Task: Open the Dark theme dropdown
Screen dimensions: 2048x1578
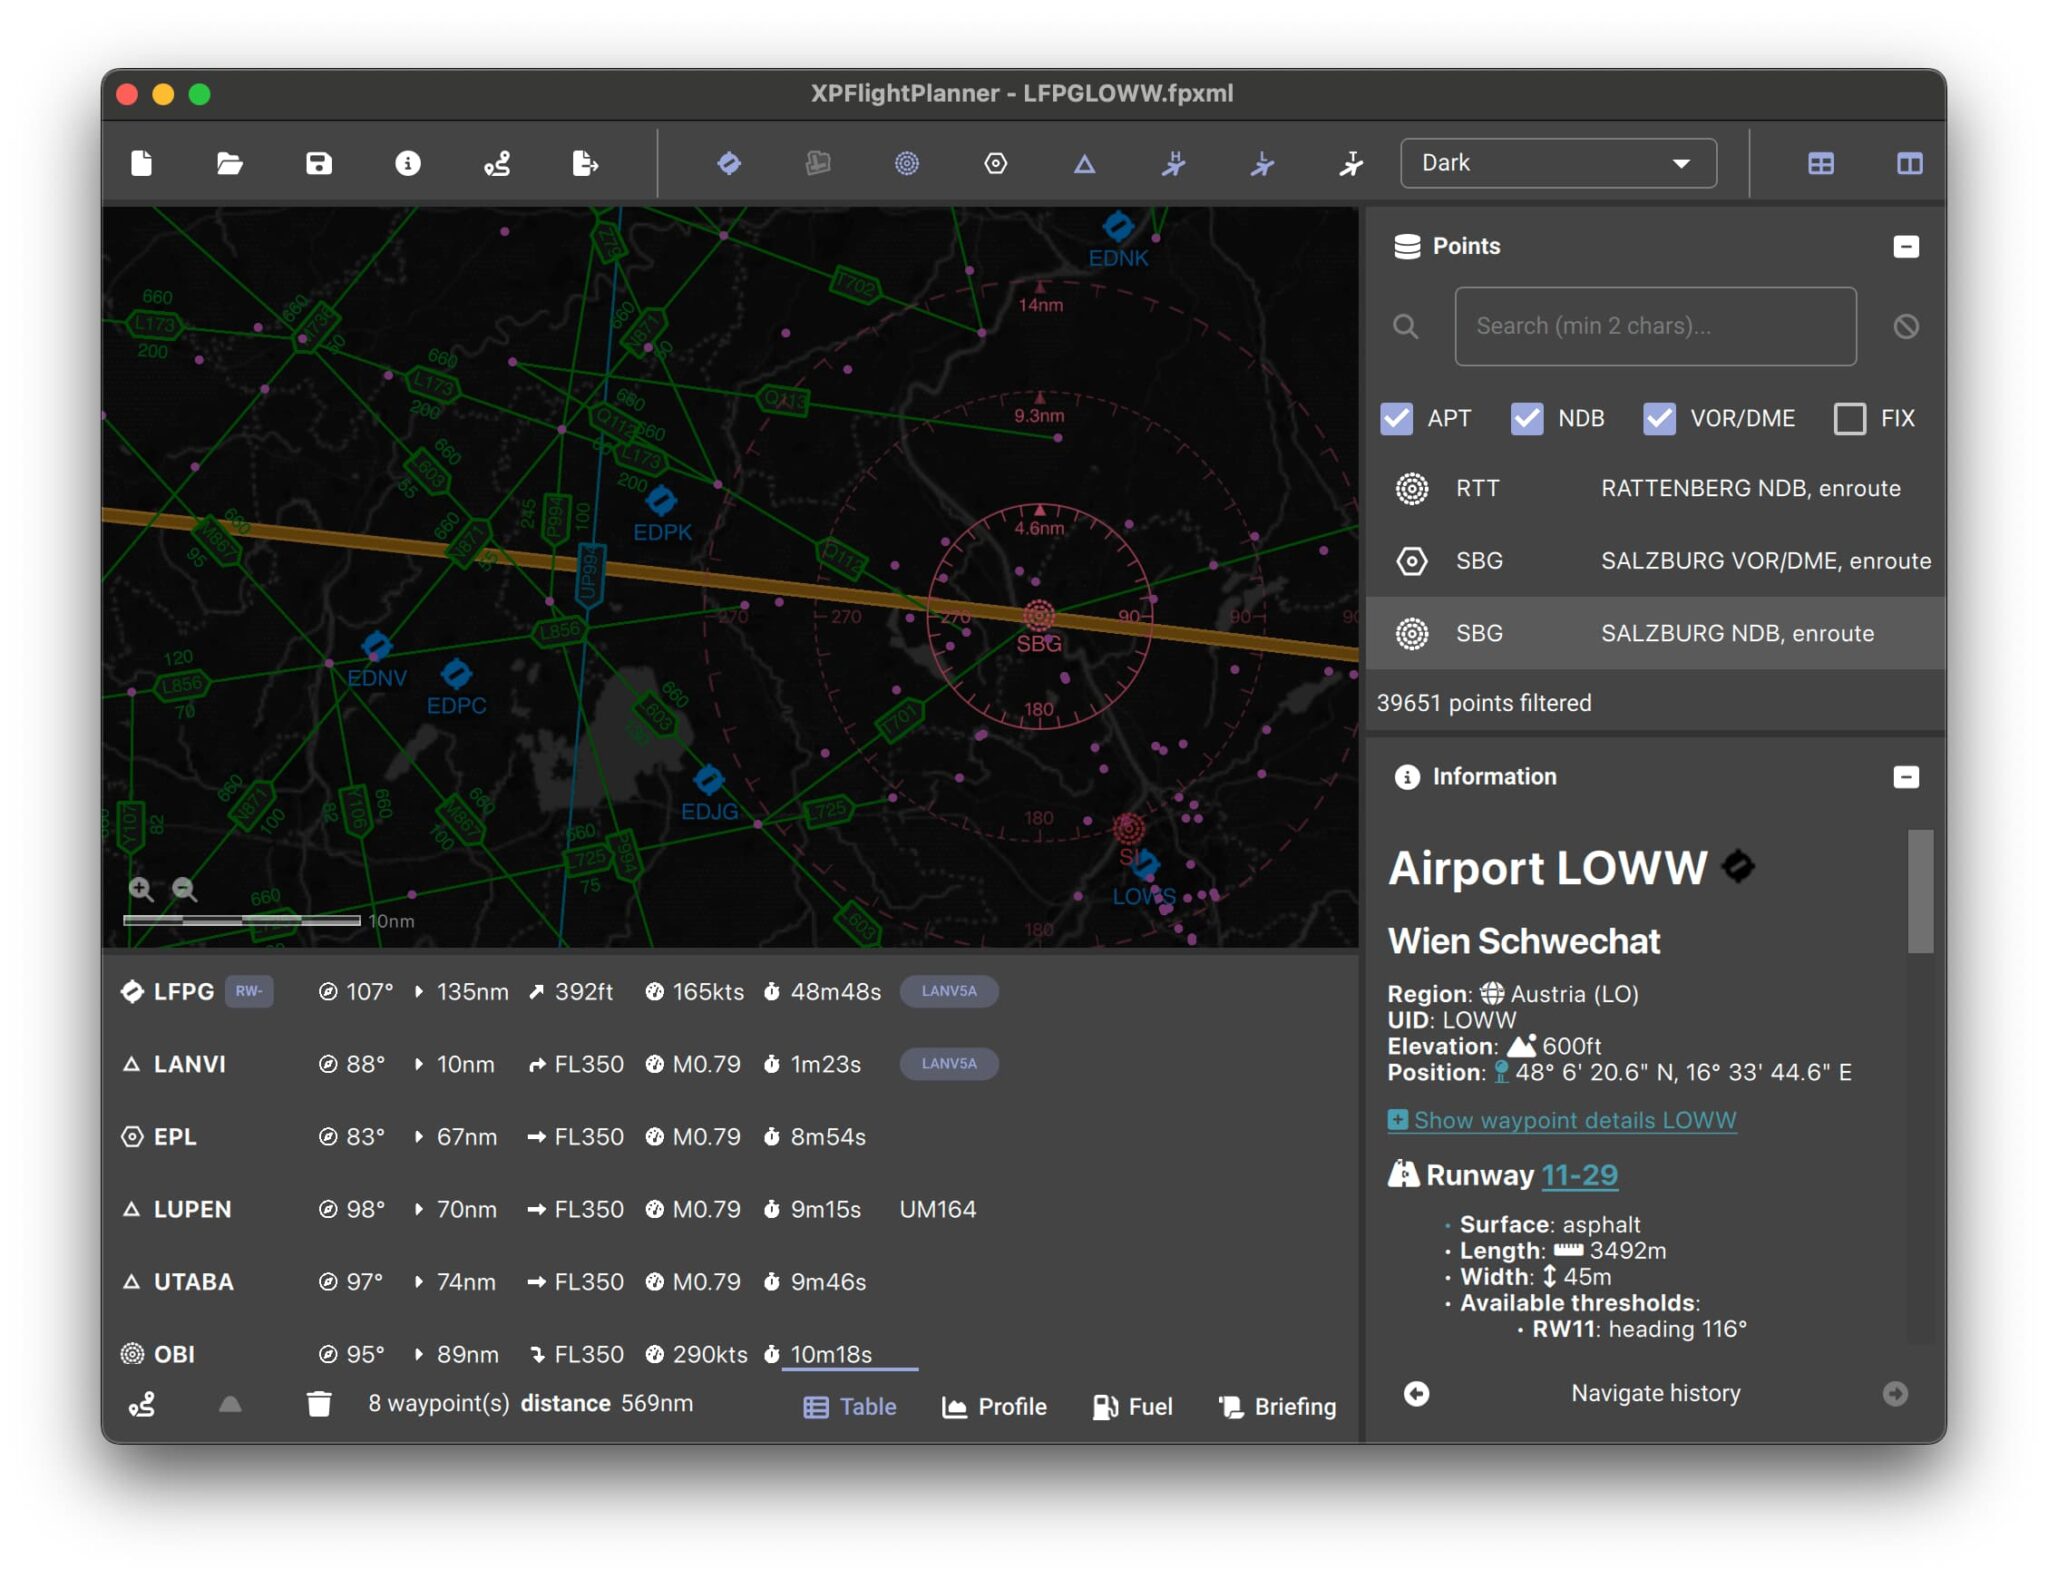Action: click(1557, 162)
